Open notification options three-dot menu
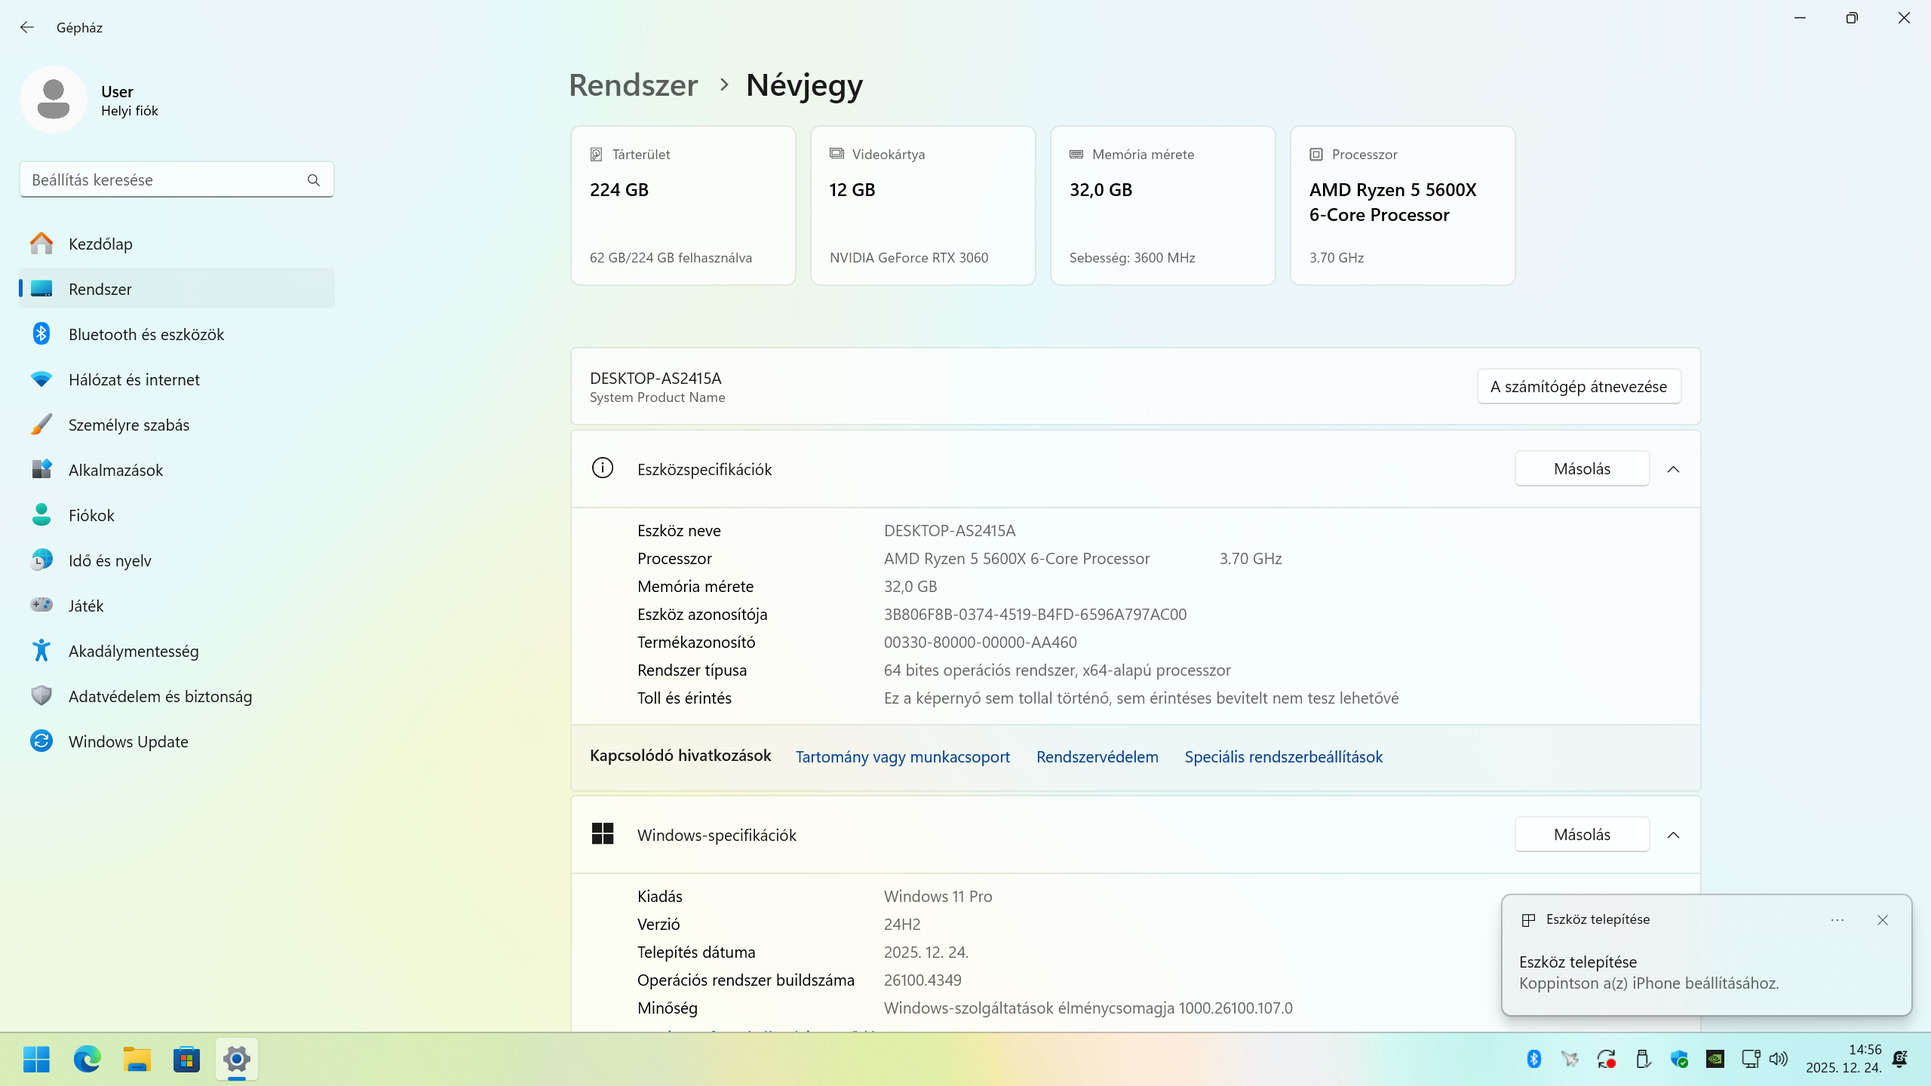Image resolution: width=1931 pixels, height=1086 pixels. 1837,920
